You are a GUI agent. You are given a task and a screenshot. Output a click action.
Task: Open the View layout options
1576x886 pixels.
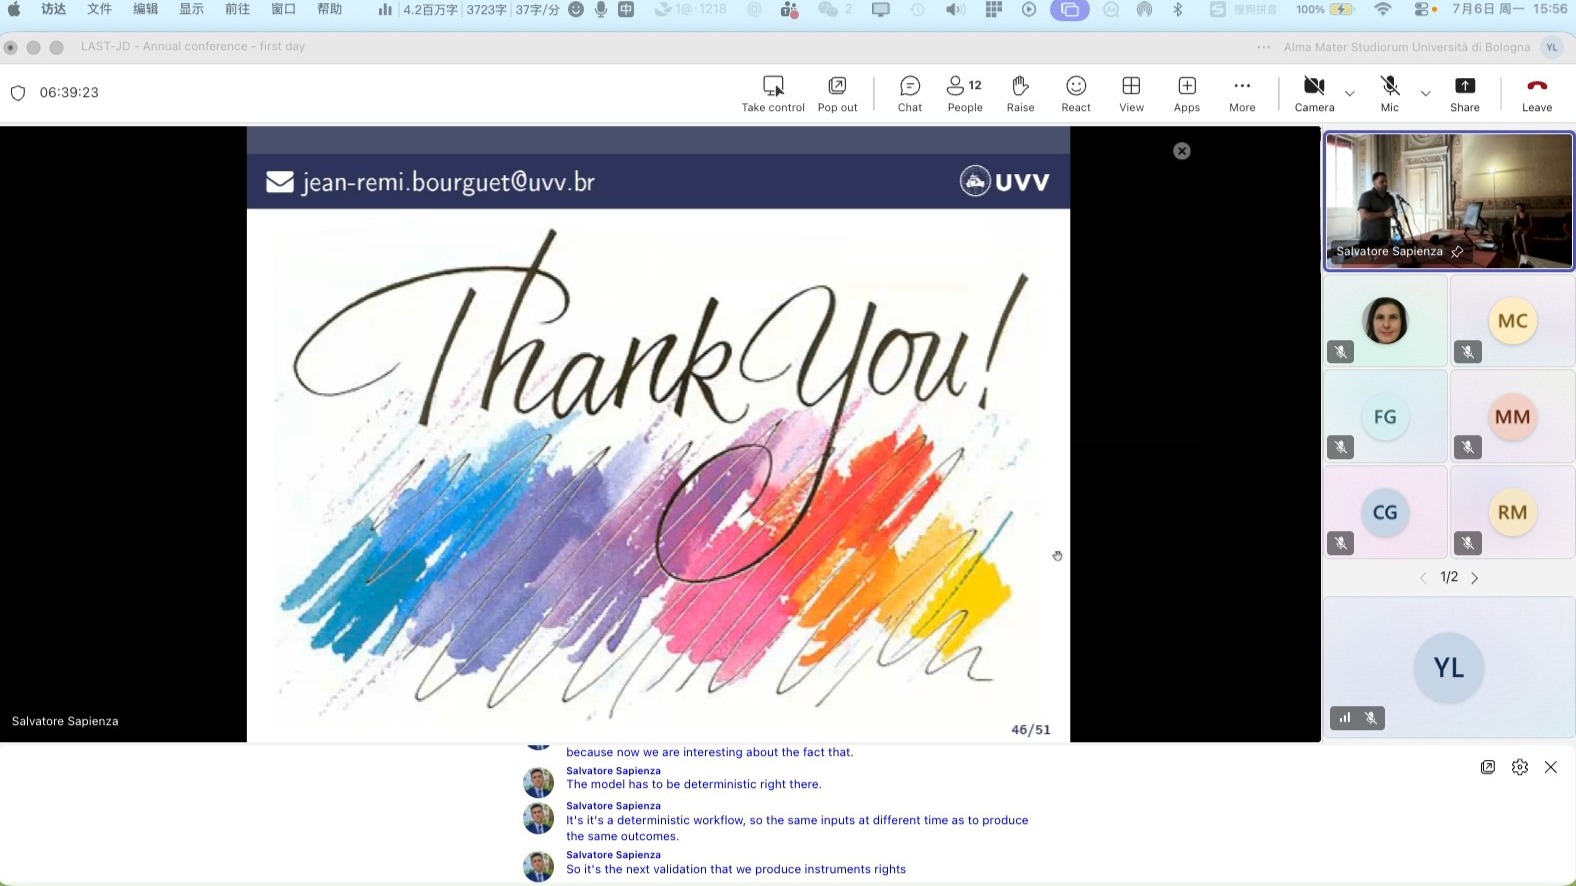coord(1131,94)
